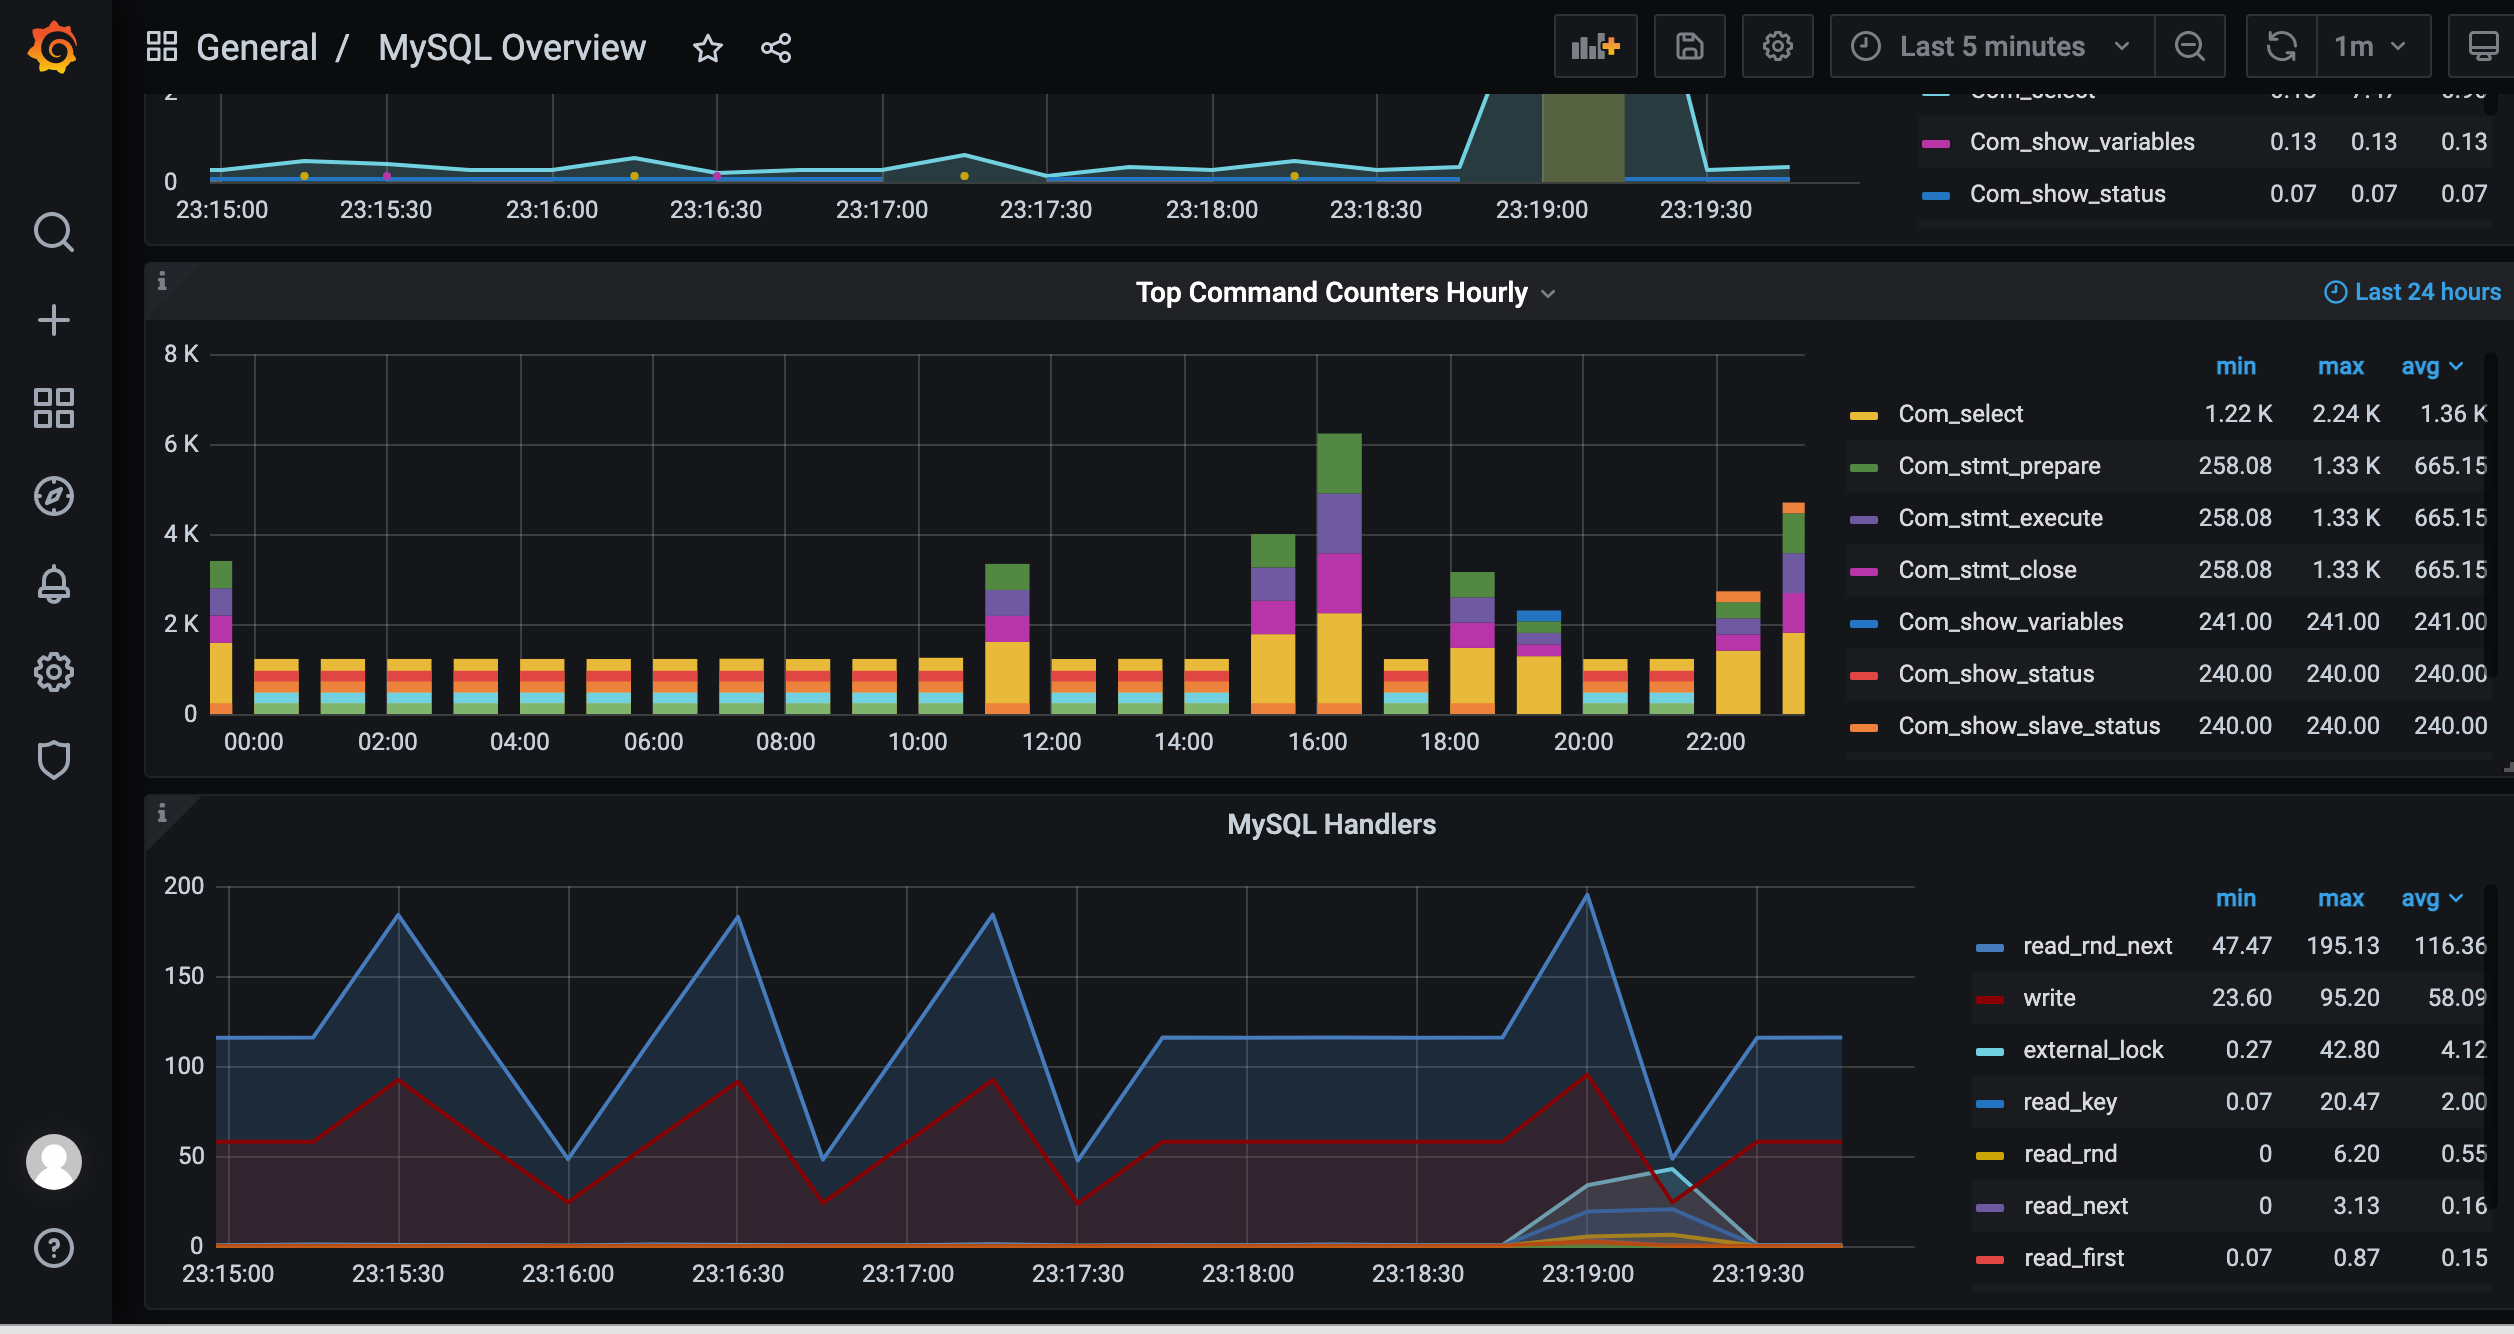Screen dimensions: 2514x1334
Task: Sort Command Counters legend by avg
Action: 2431,366
